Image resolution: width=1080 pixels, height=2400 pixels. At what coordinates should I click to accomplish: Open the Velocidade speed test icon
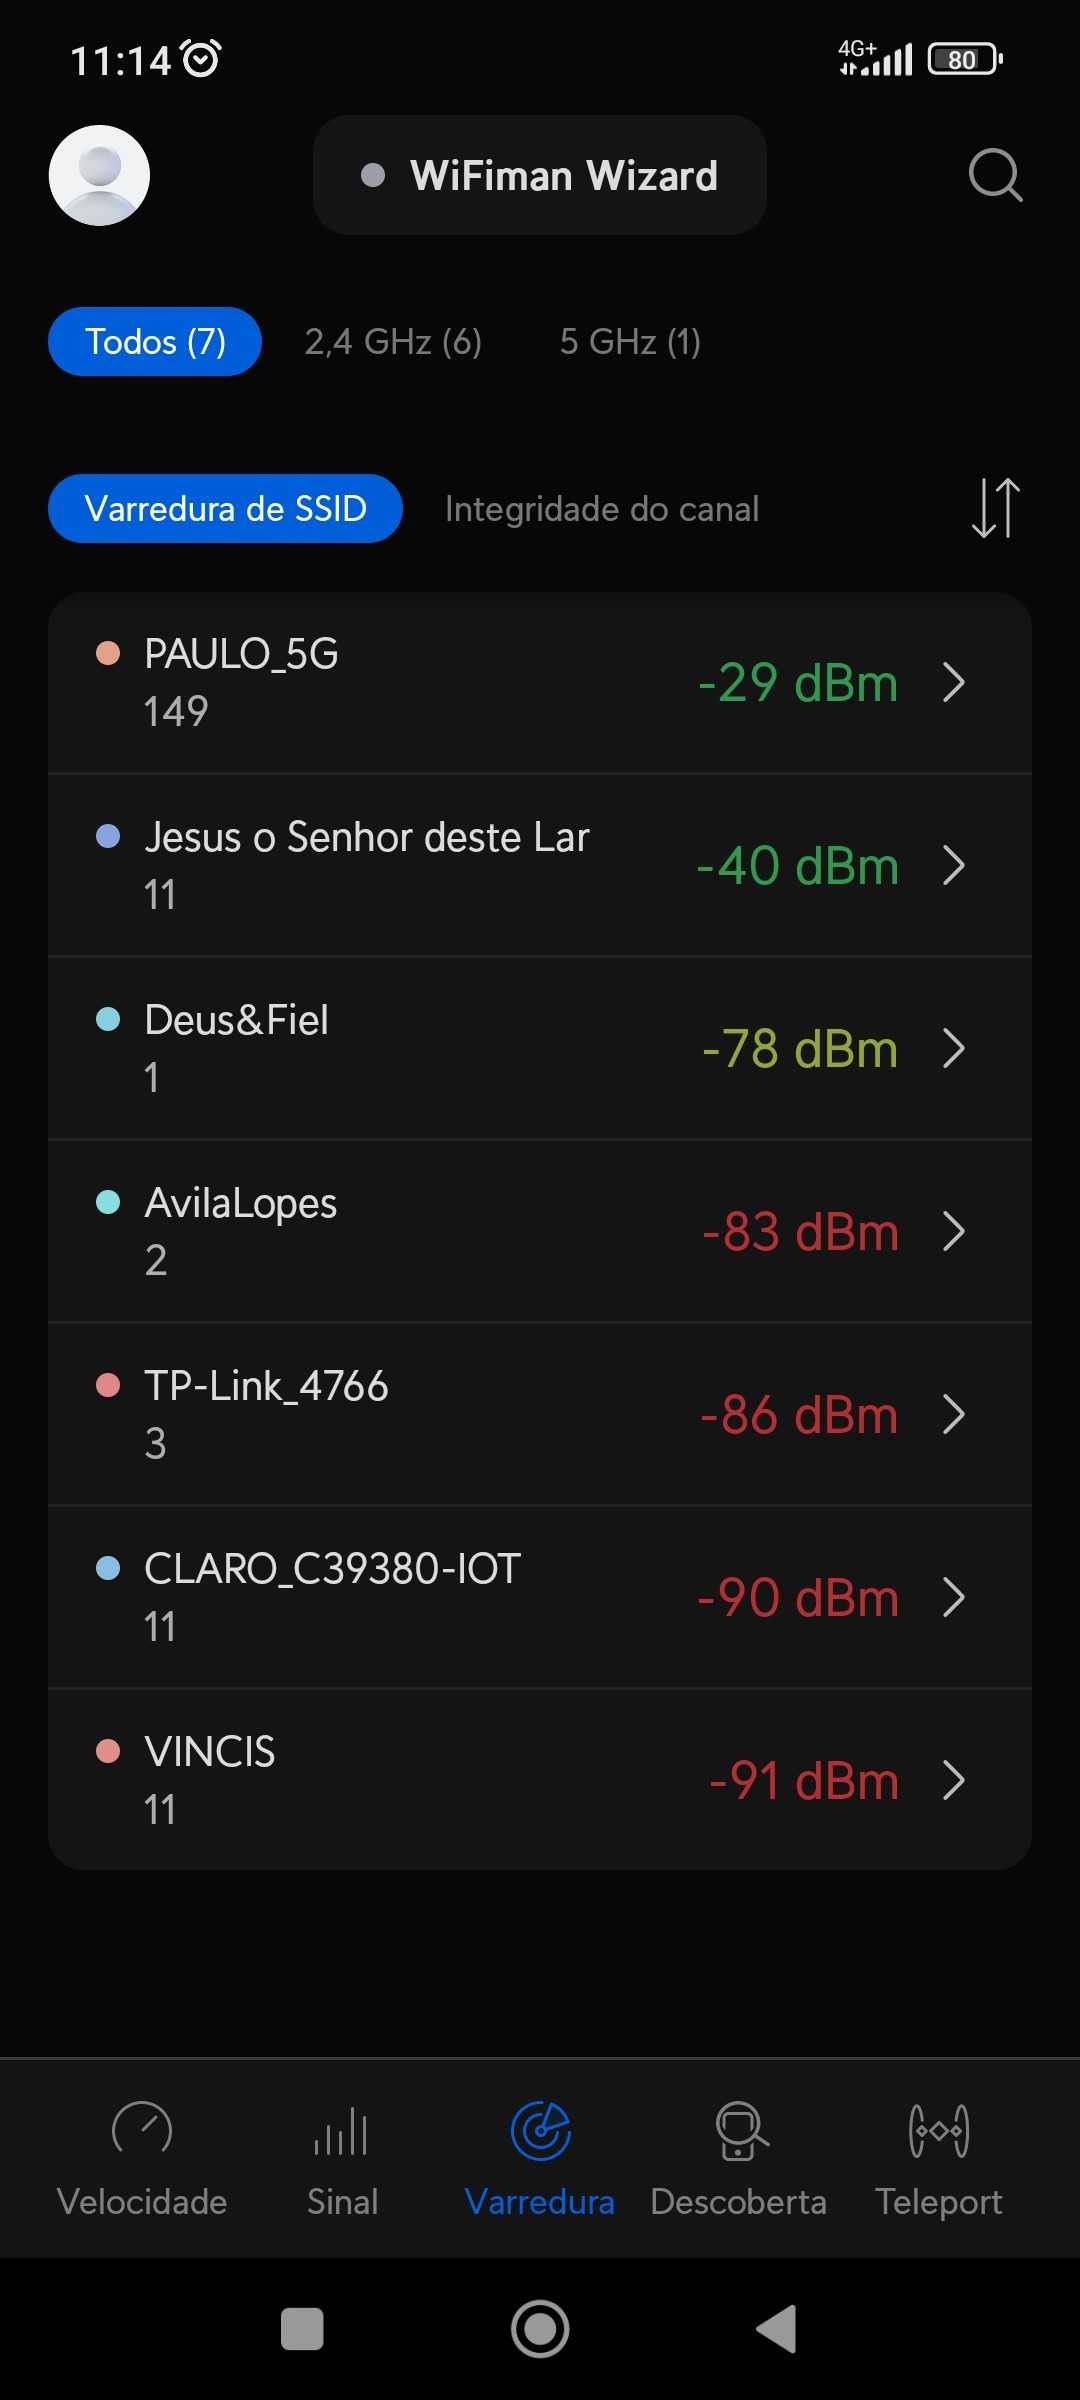point(142,2130)
